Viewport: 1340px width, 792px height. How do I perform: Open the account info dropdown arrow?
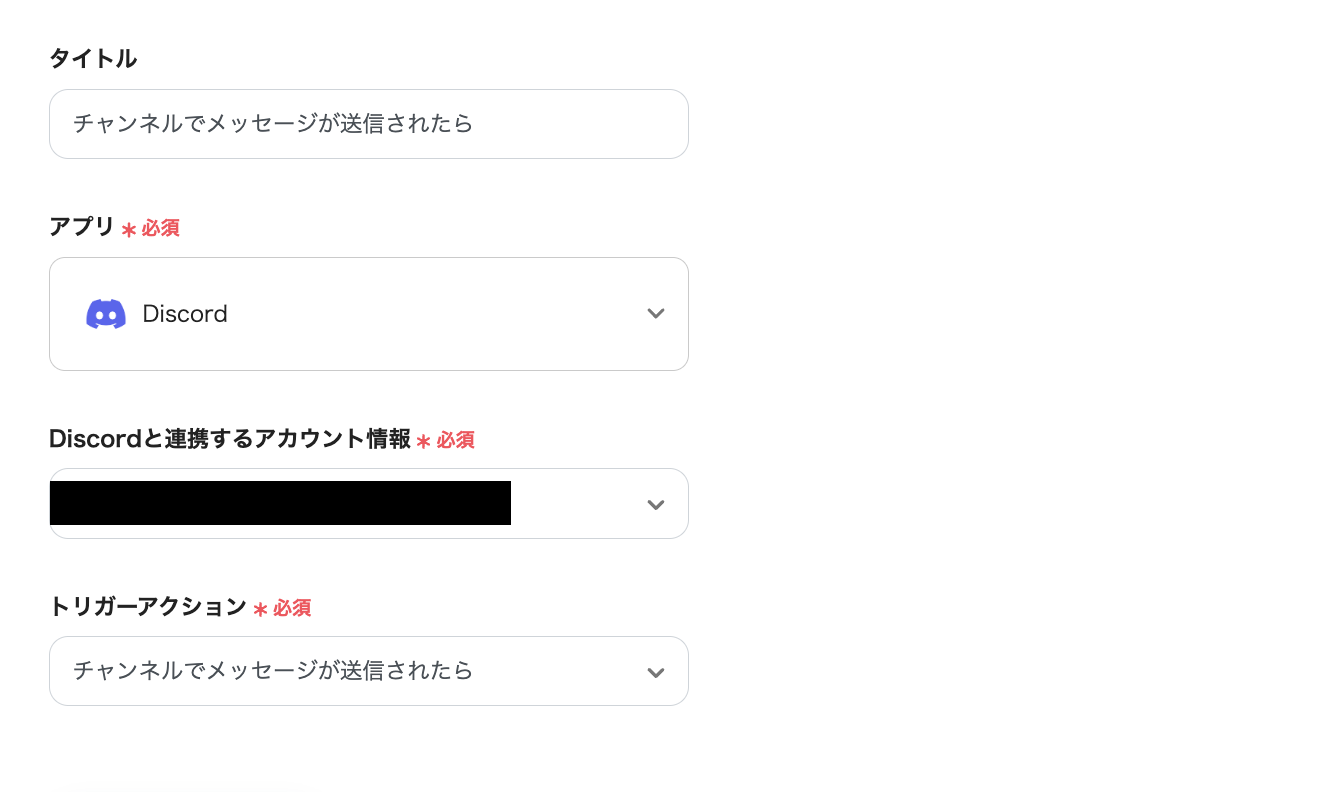pyautogui.click(x=656, y=505)
